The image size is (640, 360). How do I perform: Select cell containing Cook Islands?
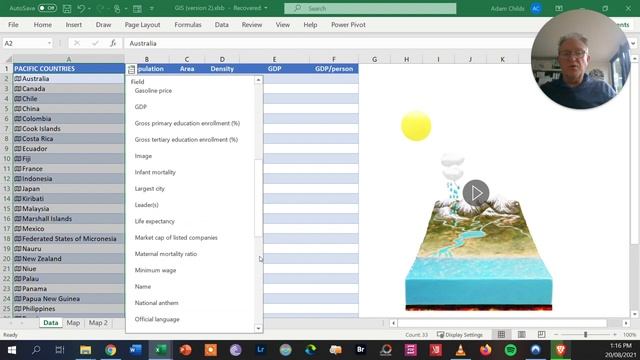coord(69,129)
